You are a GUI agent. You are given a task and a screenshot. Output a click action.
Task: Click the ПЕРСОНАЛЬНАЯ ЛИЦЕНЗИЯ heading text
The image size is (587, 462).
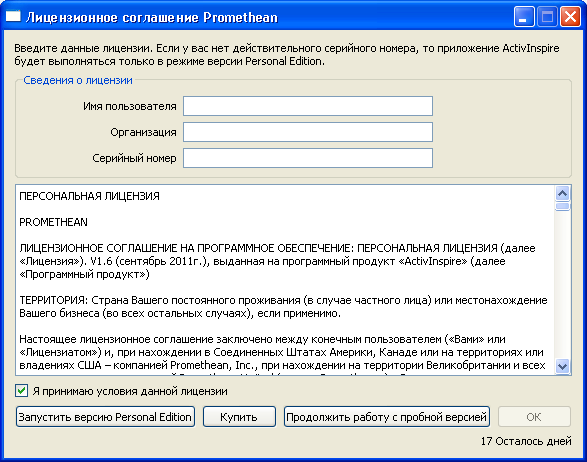[89, 196]
